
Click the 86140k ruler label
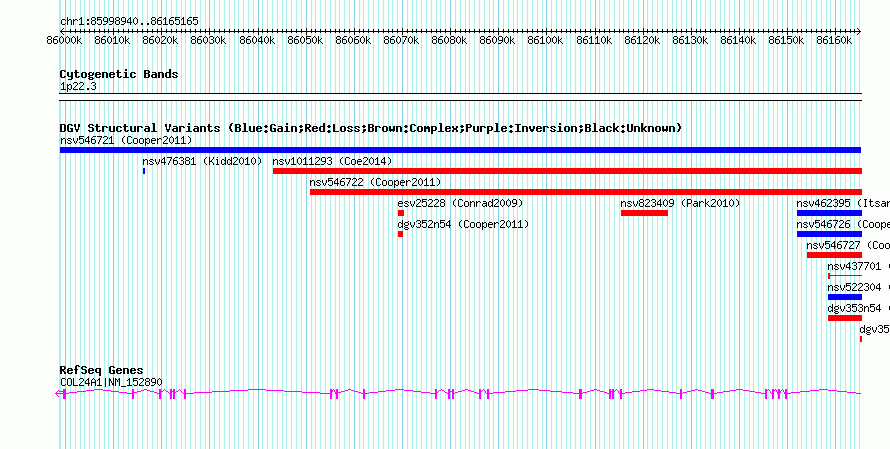[x=739, y=41]
